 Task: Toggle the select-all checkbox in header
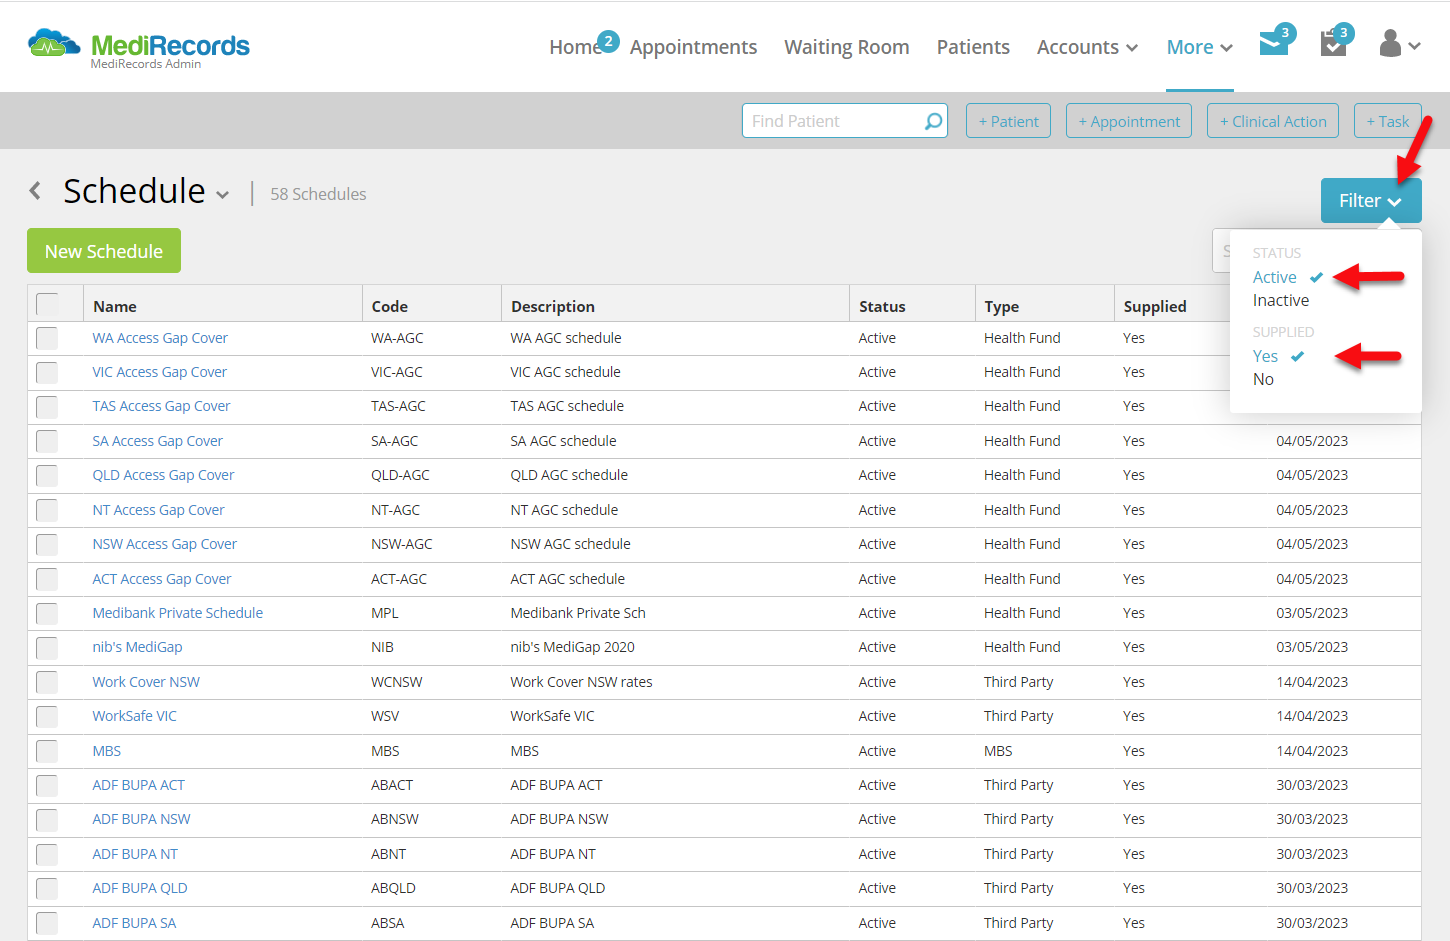[x=47, y=304]
